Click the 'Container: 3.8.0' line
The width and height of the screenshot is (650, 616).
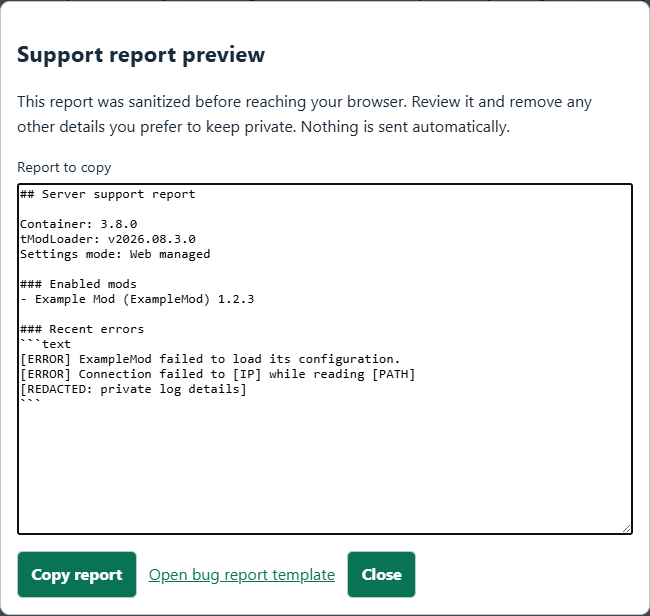tap(79, 224)
